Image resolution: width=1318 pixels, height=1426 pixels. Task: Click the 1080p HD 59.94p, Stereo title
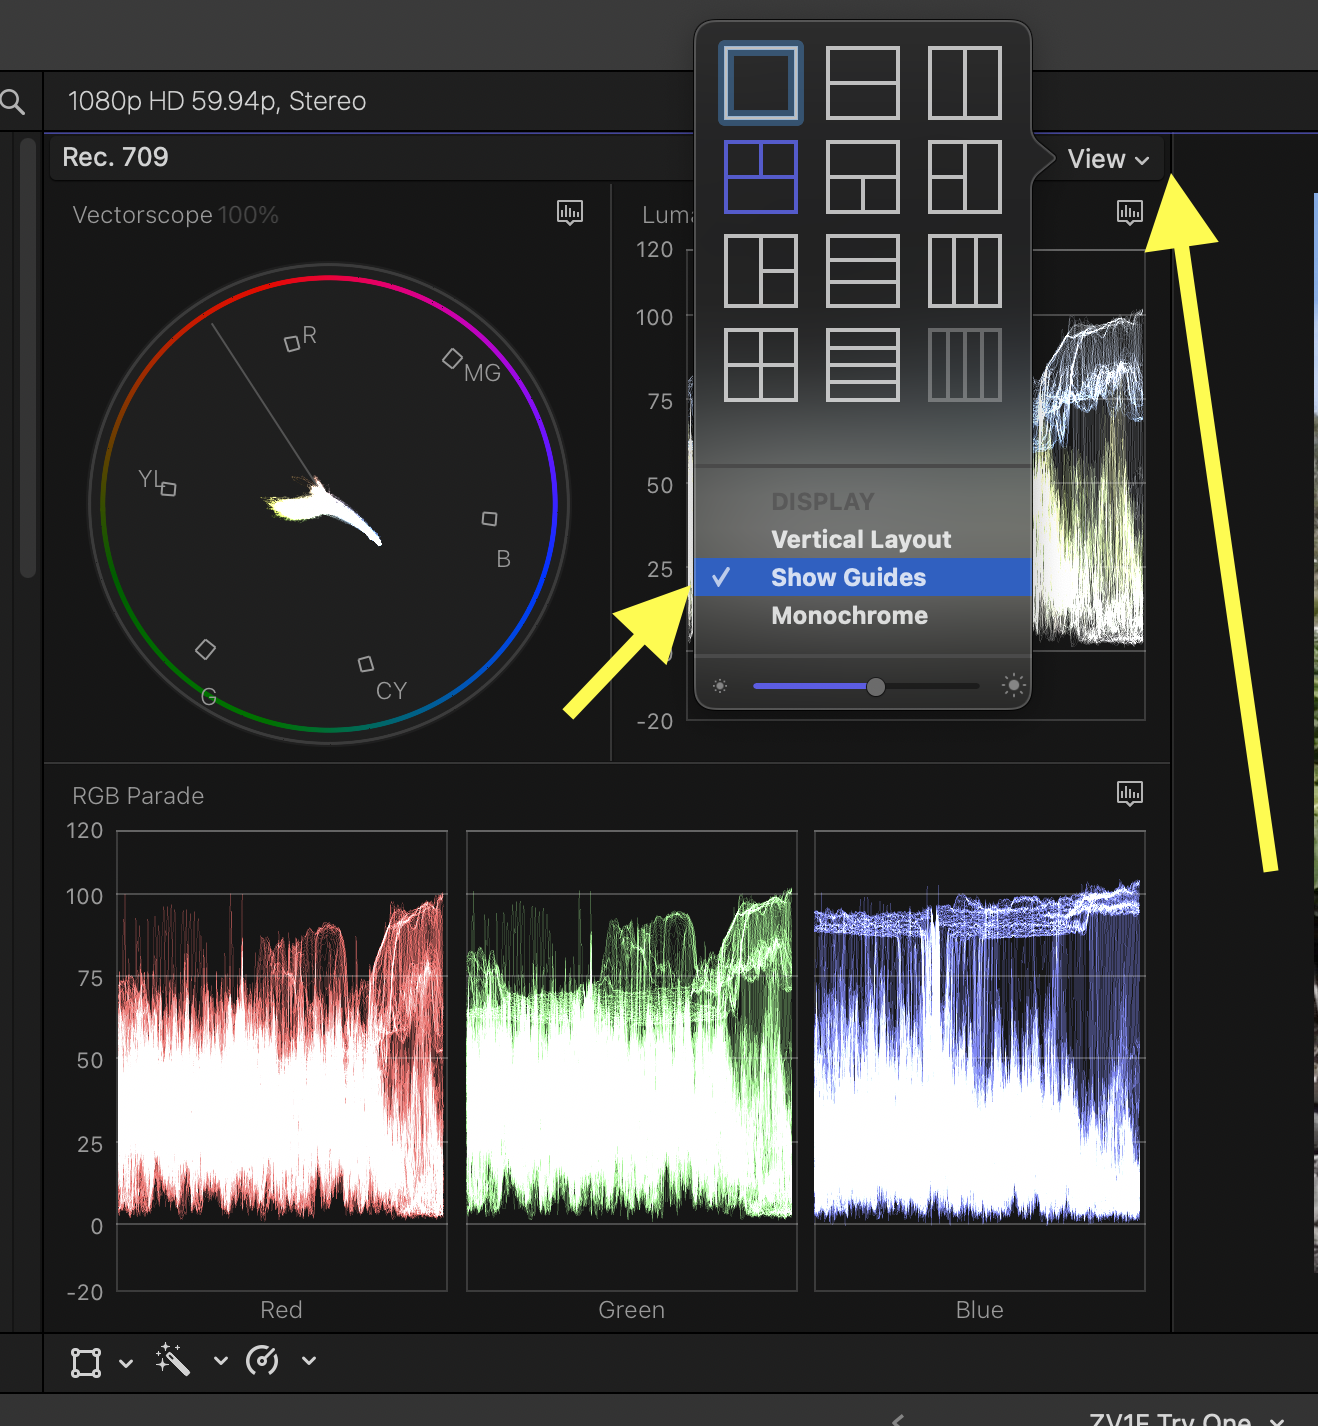216,100
